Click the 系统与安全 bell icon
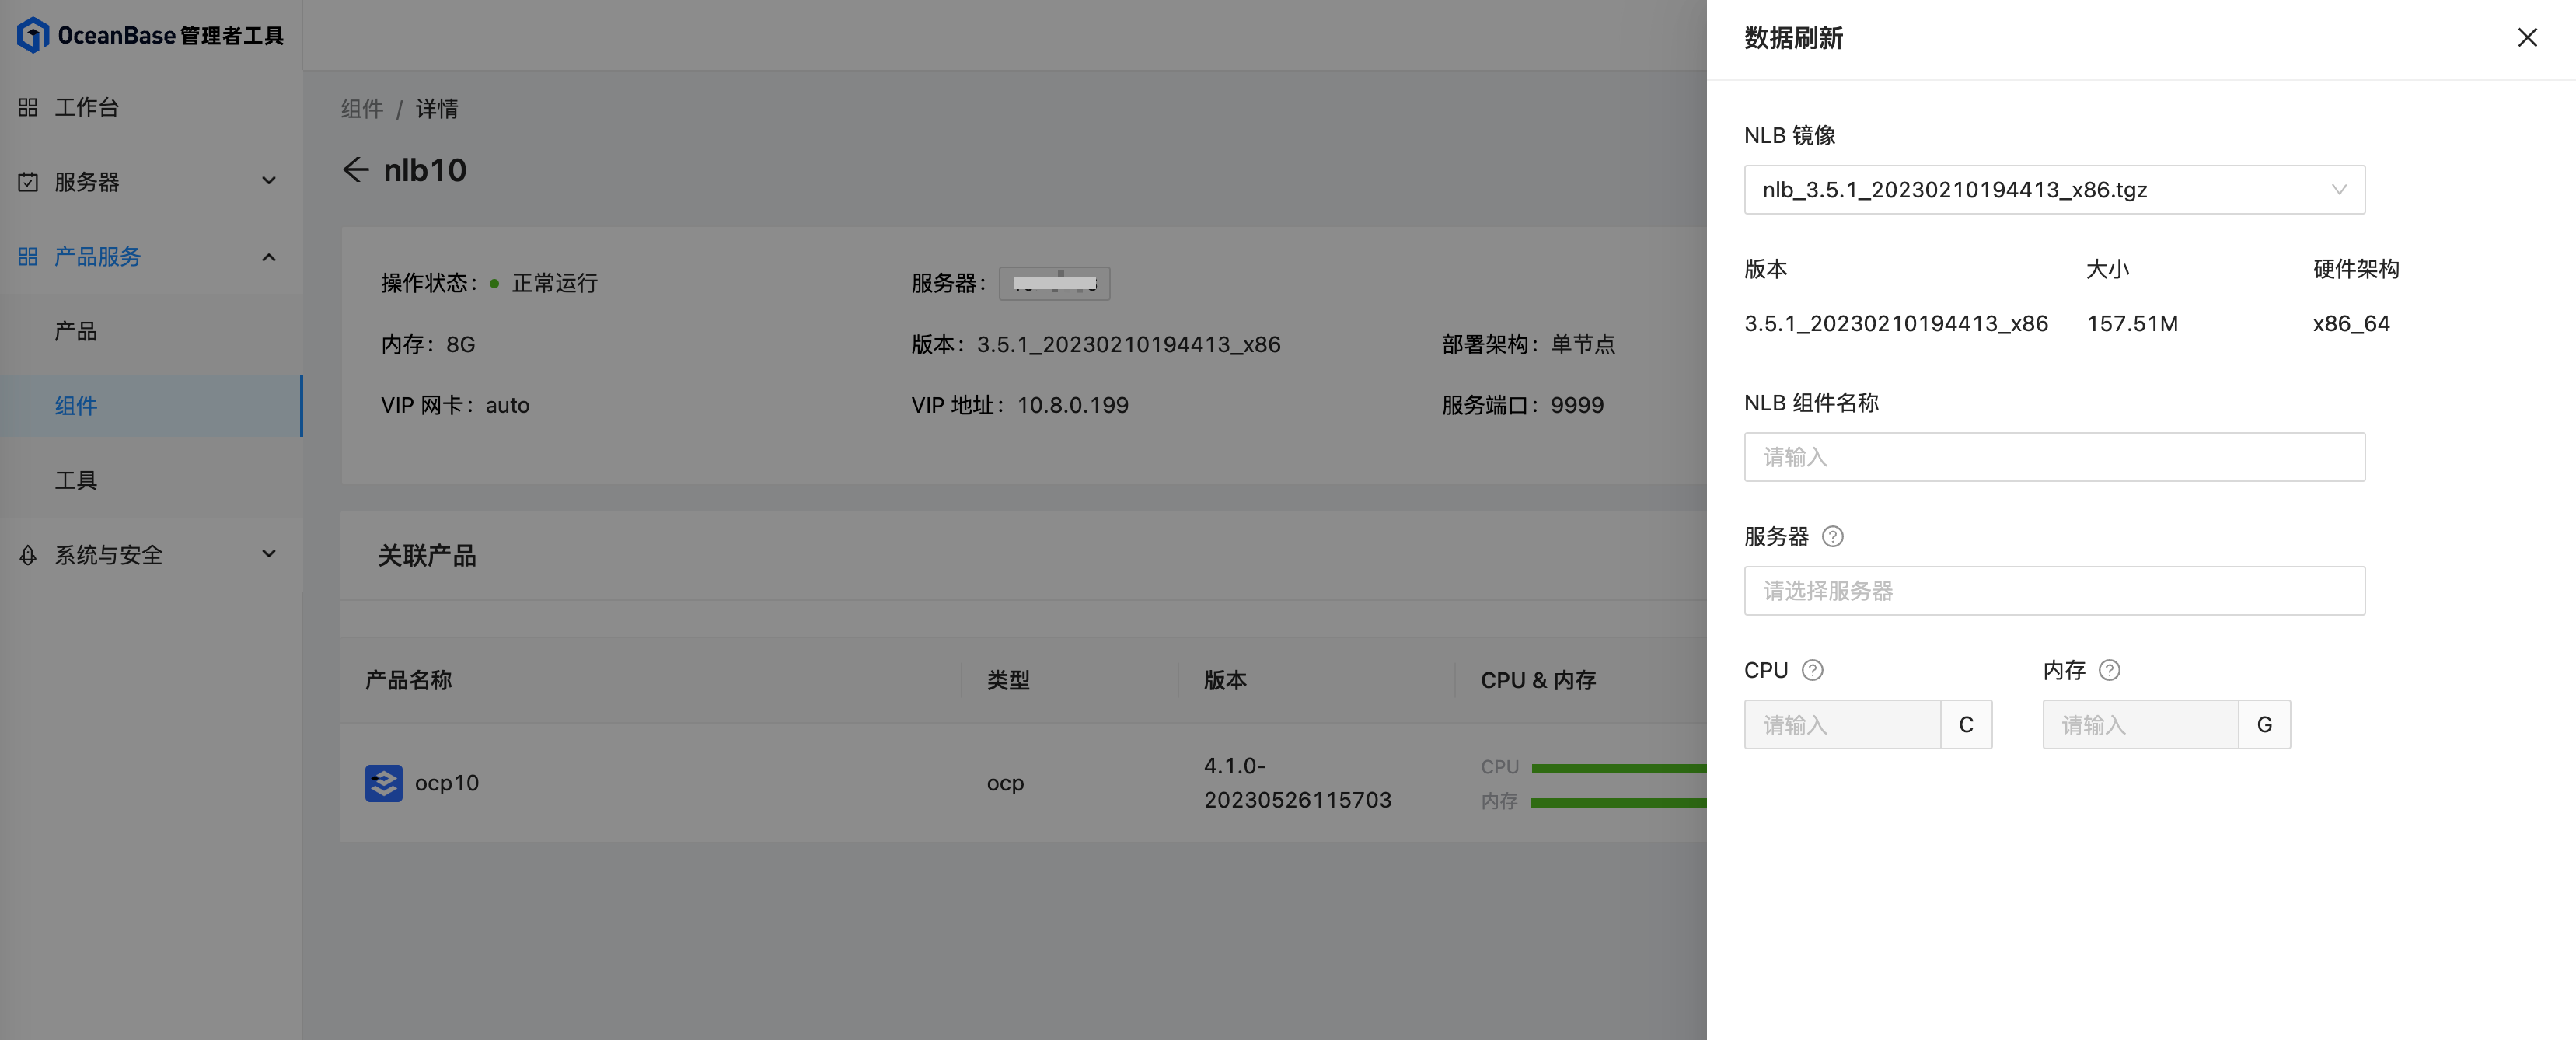Screen dimensions: 2576x1040 (x=27, y=554)
